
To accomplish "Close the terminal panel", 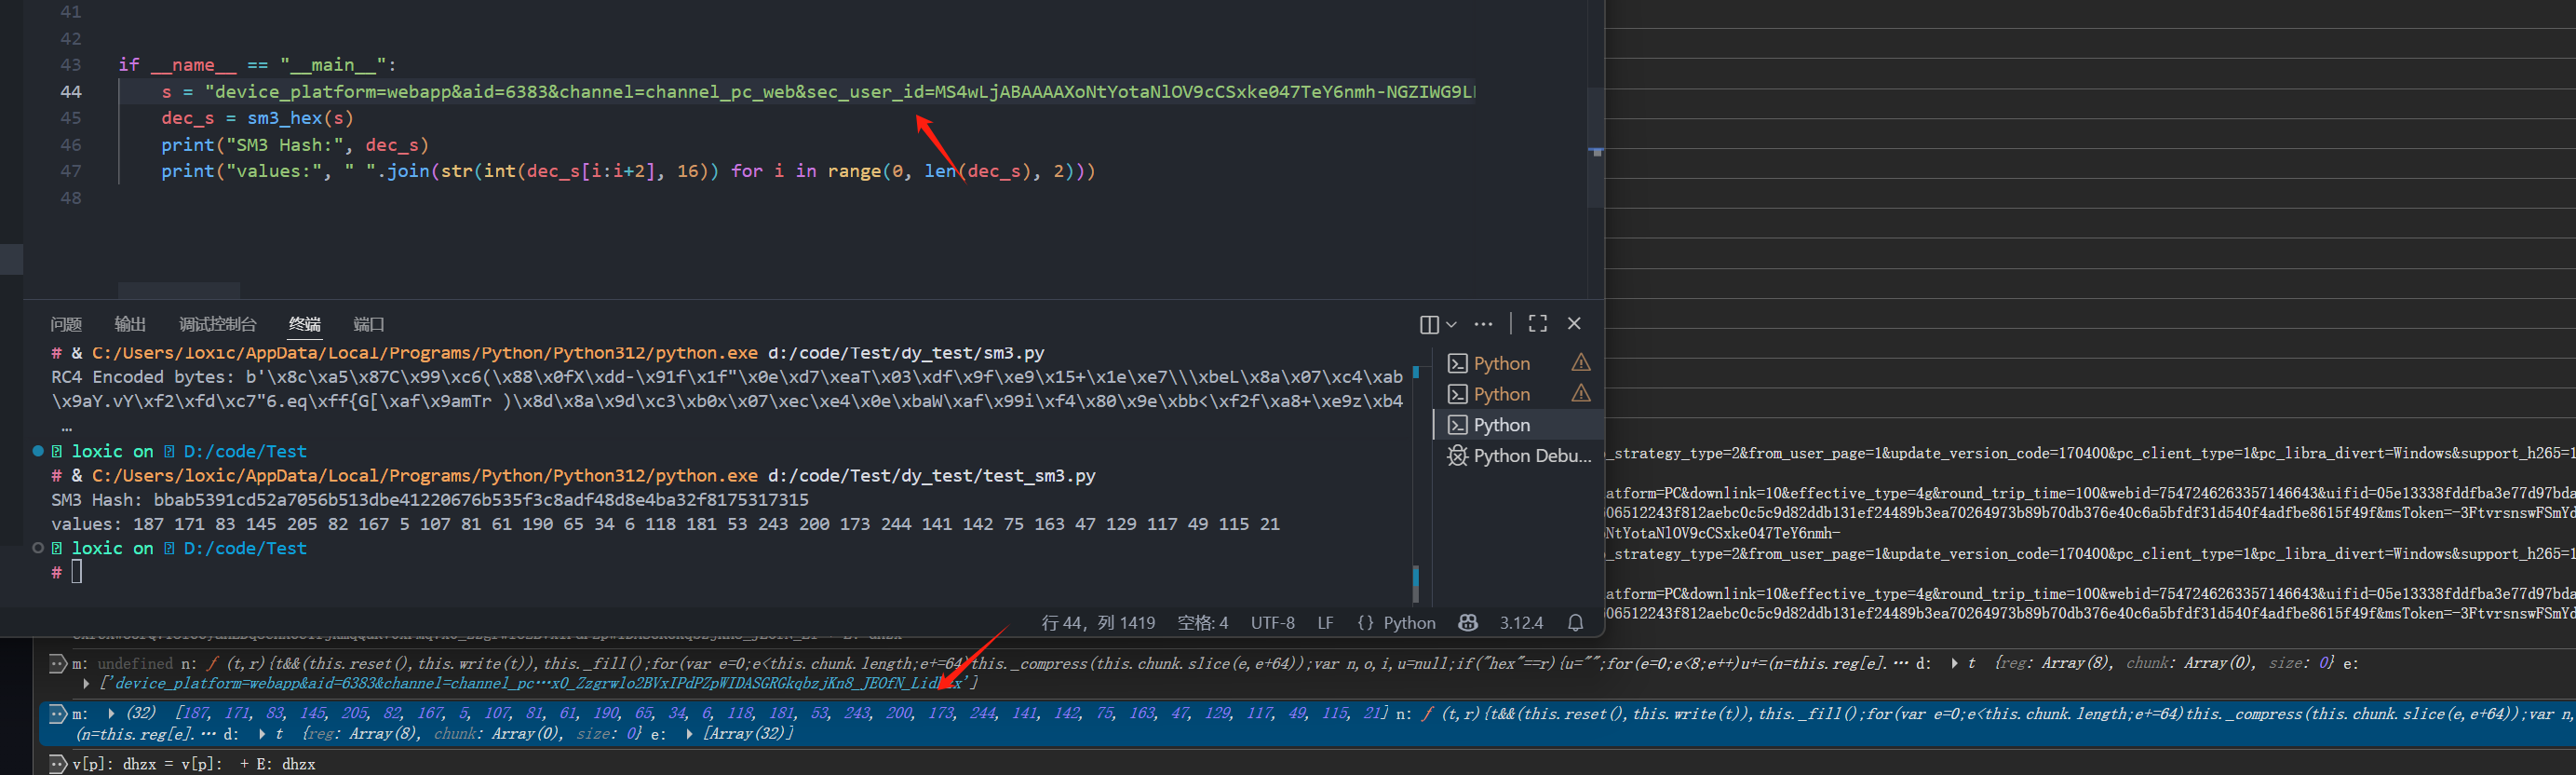I will [1574, 323].
